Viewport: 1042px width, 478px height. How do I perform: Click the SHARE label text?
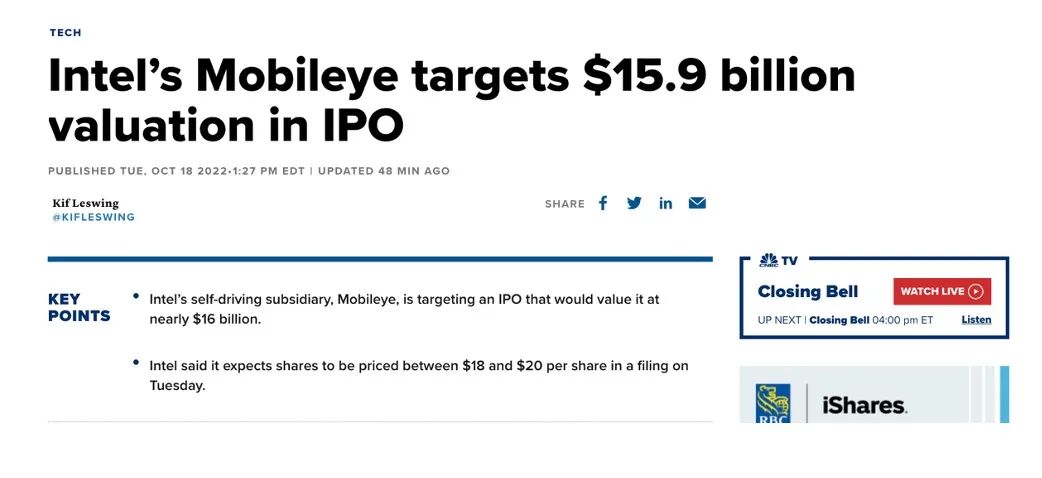[x=564, y=204]
